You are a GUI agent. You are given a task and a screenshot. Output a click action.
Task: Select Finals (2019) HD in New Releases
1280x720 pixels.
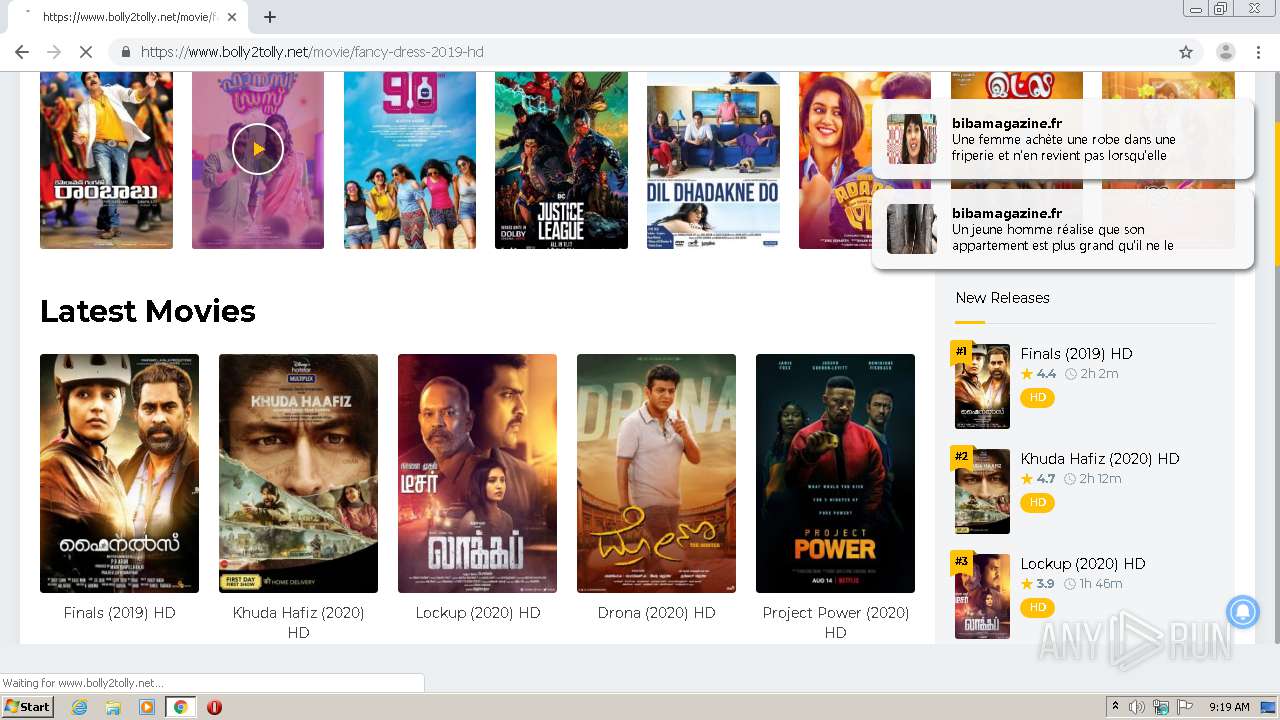1076,354
